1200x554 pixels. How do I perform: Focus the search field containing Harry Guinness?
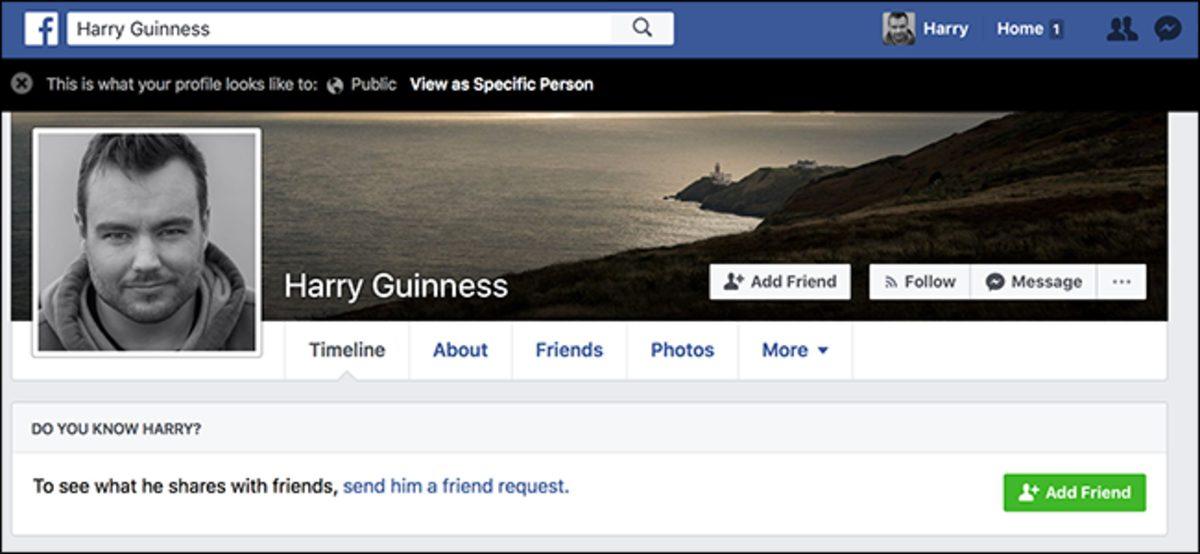pos(340,29)
